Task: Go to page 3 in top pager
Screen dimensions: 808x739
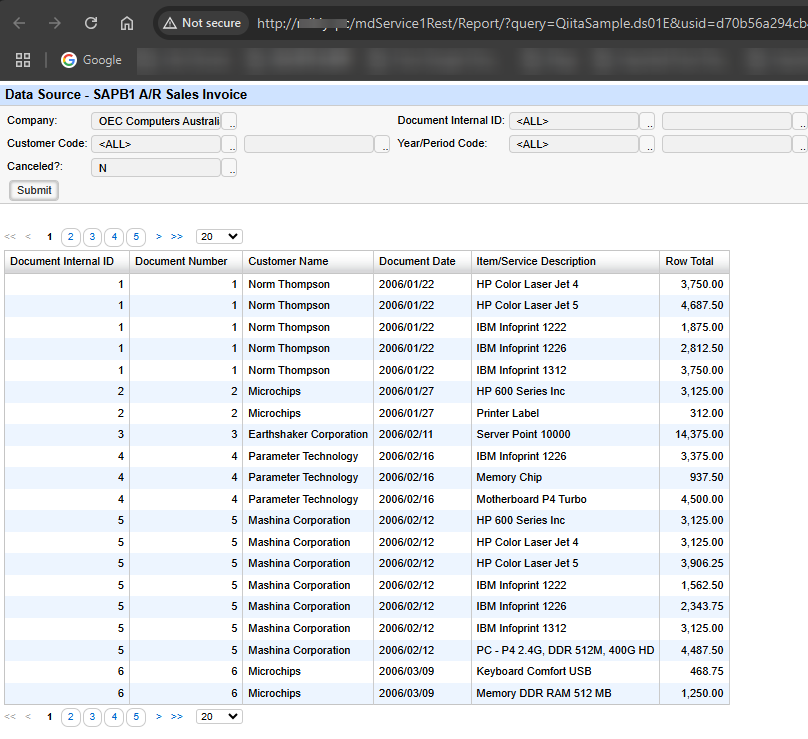Action: coord(92,237)
